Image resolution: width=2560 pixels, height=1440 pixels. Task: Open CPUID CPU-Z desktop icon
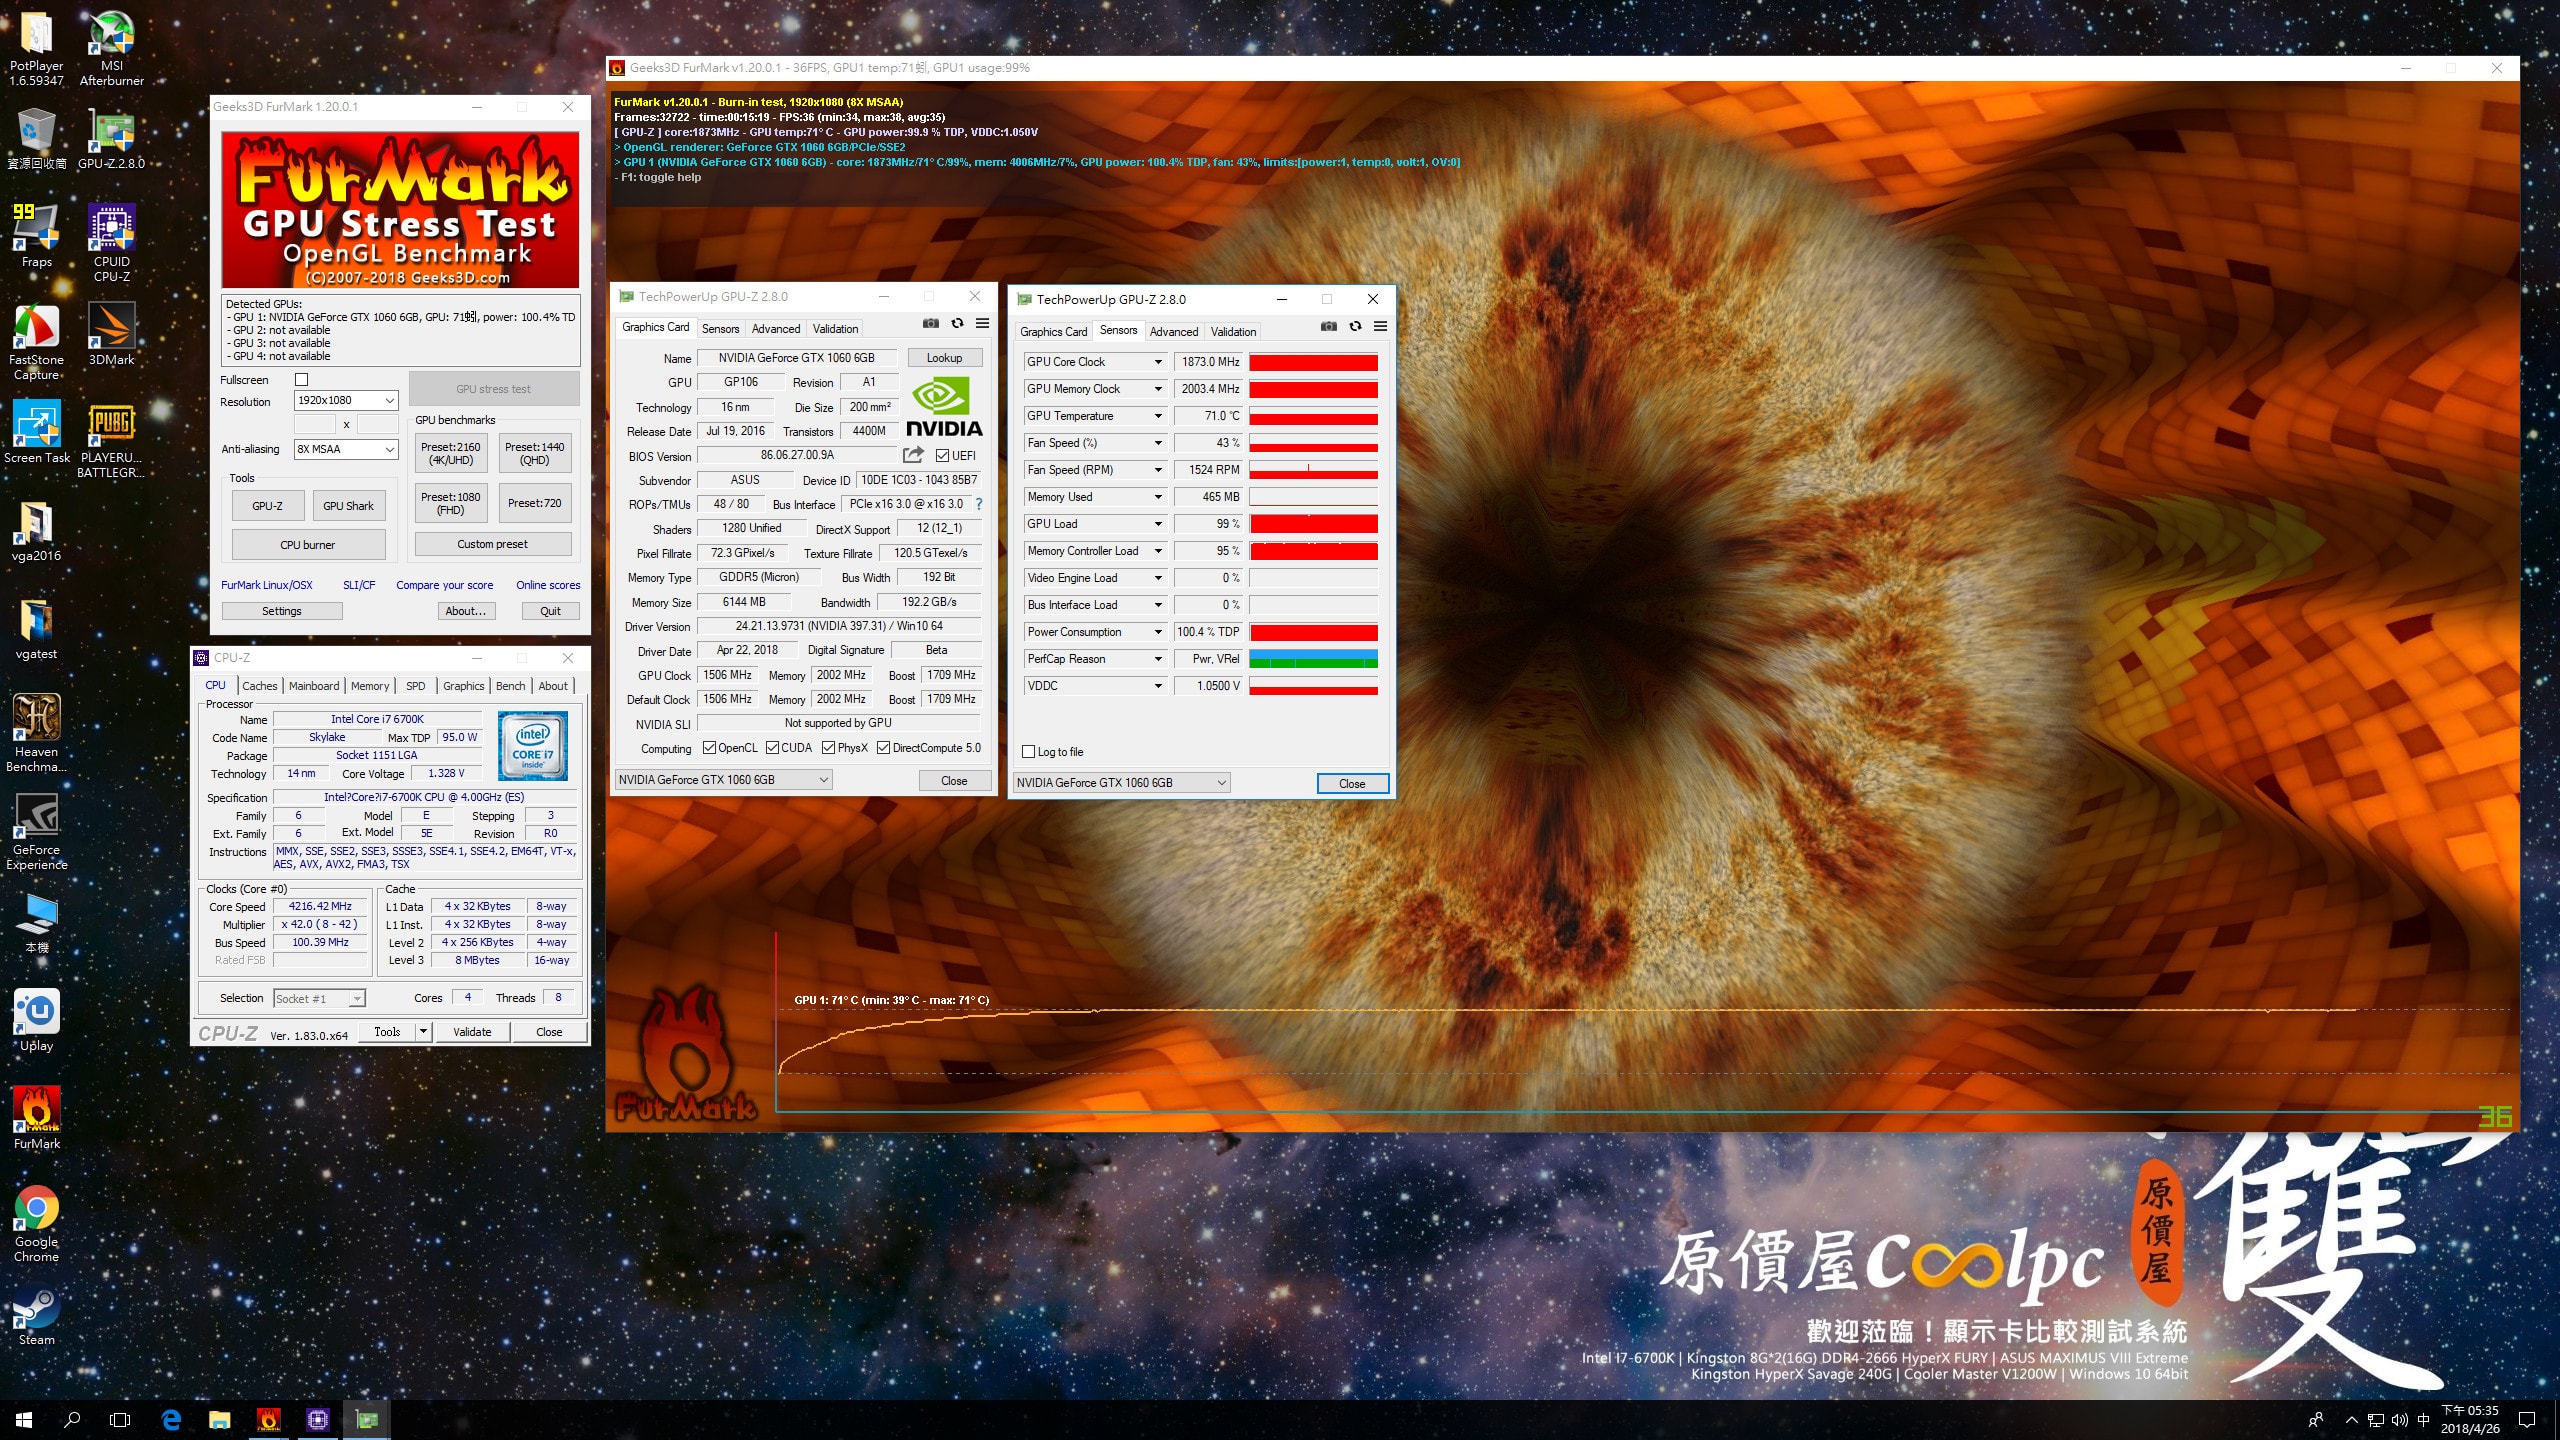pos(111,245)
